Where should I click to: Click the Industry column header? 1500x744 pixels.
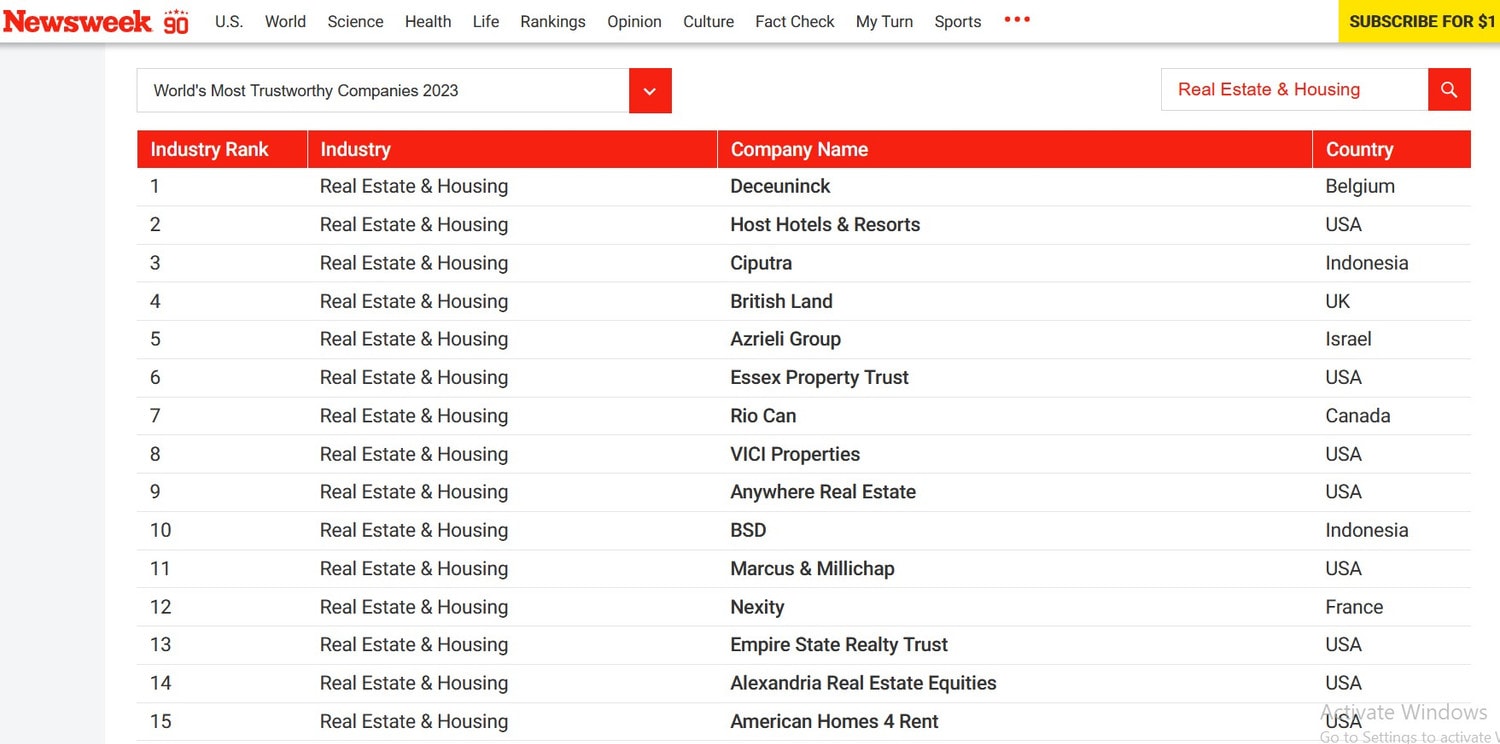point(512,149)
